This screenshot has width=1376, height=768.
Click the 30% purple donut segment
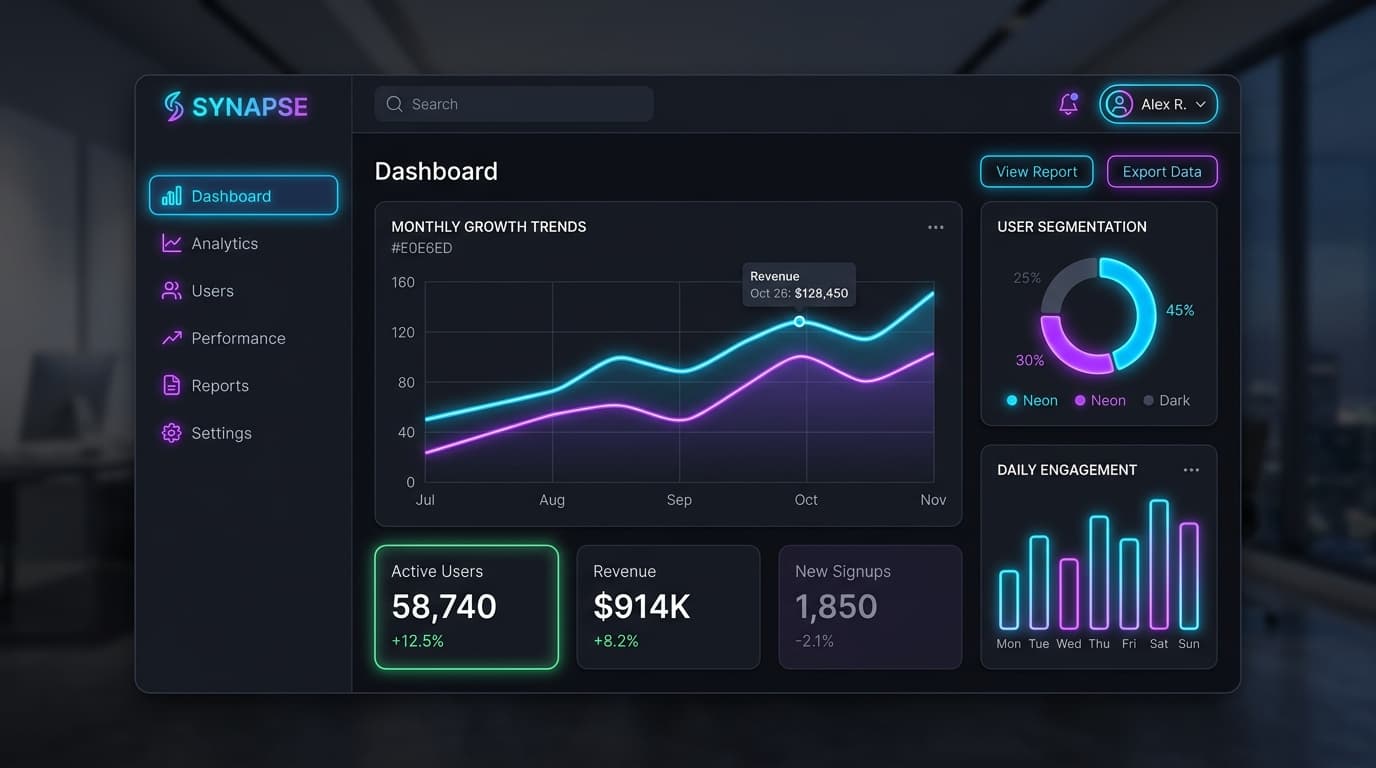[x=1068, y=350]
